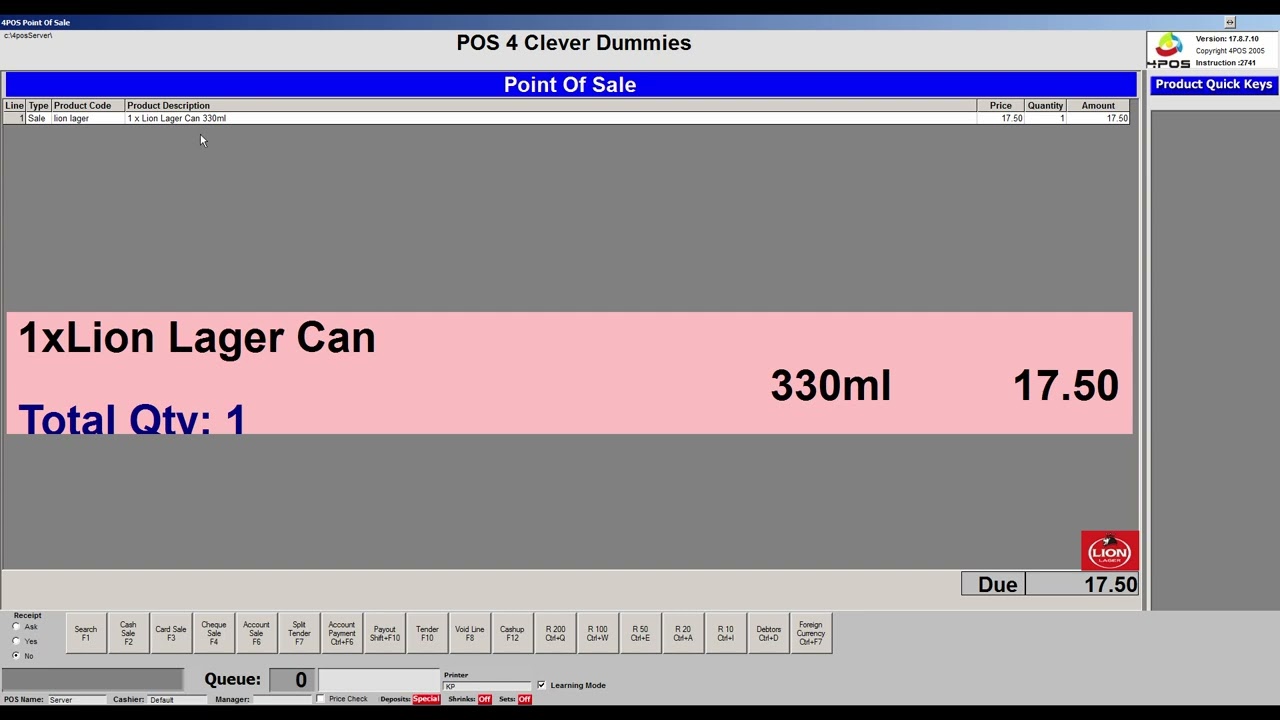The width and height of the screenshot is (1280, 720).
Task: Click the Type column header
Action: pos(38,105)
